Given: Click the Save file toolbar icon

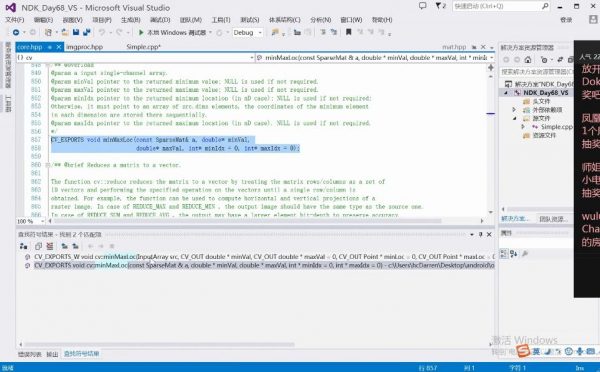Looking at the screenshot, I should click(76, 33).
